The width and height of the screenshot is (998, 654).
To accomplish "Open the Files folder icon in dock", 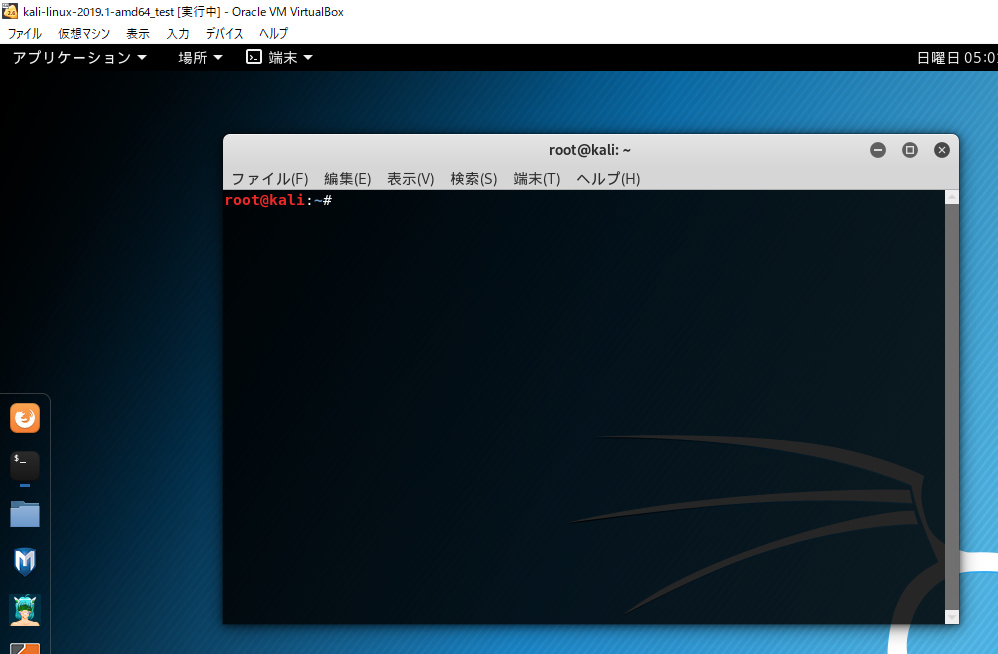I will [x=25, y=514].
